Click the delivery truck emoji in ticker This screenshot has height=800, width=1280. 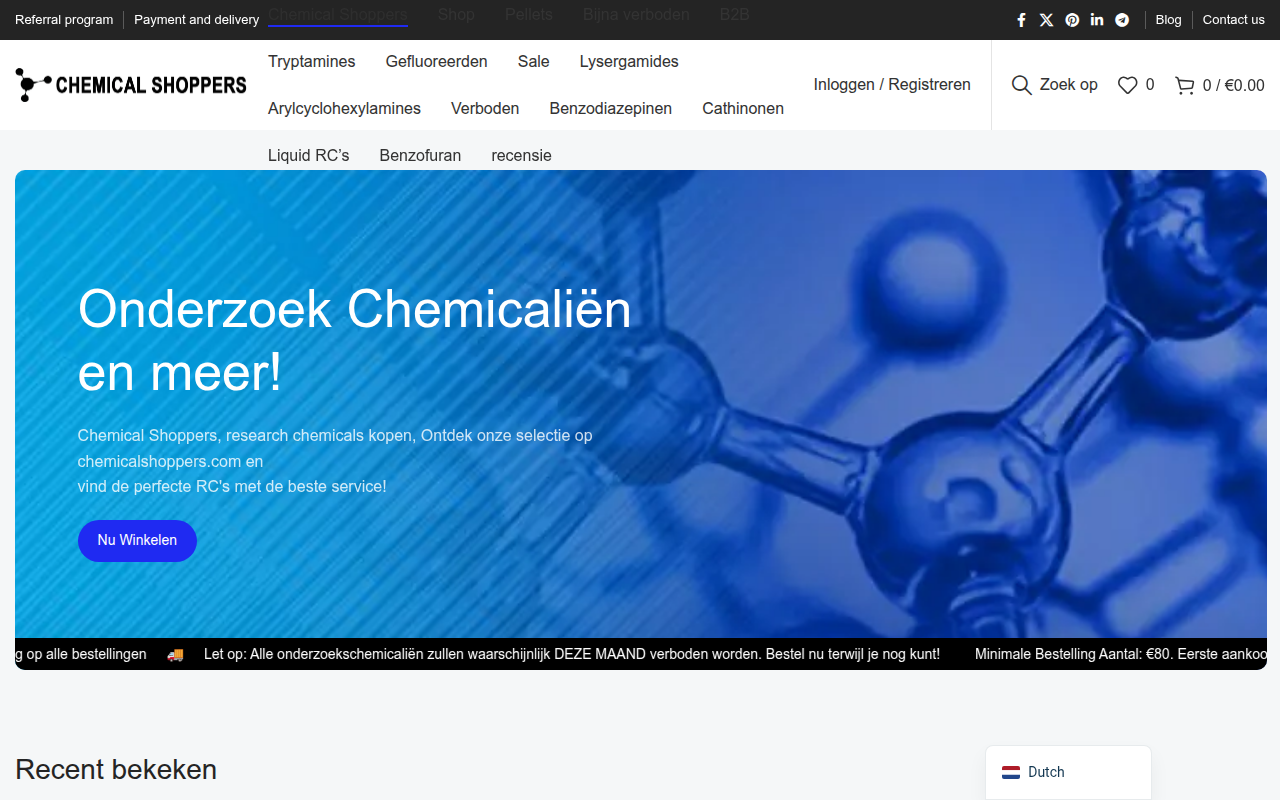tap(175, 655)
